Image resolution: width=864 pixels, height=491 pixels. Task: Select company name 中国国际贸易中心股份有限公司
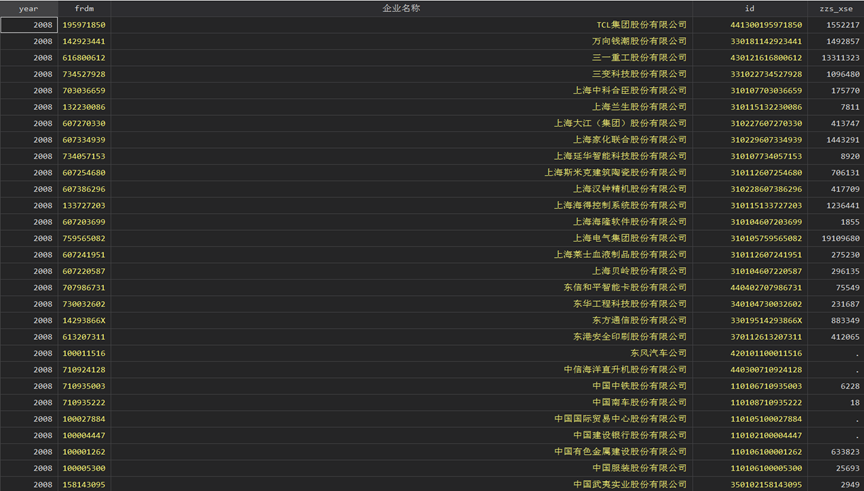pos(620,419)
